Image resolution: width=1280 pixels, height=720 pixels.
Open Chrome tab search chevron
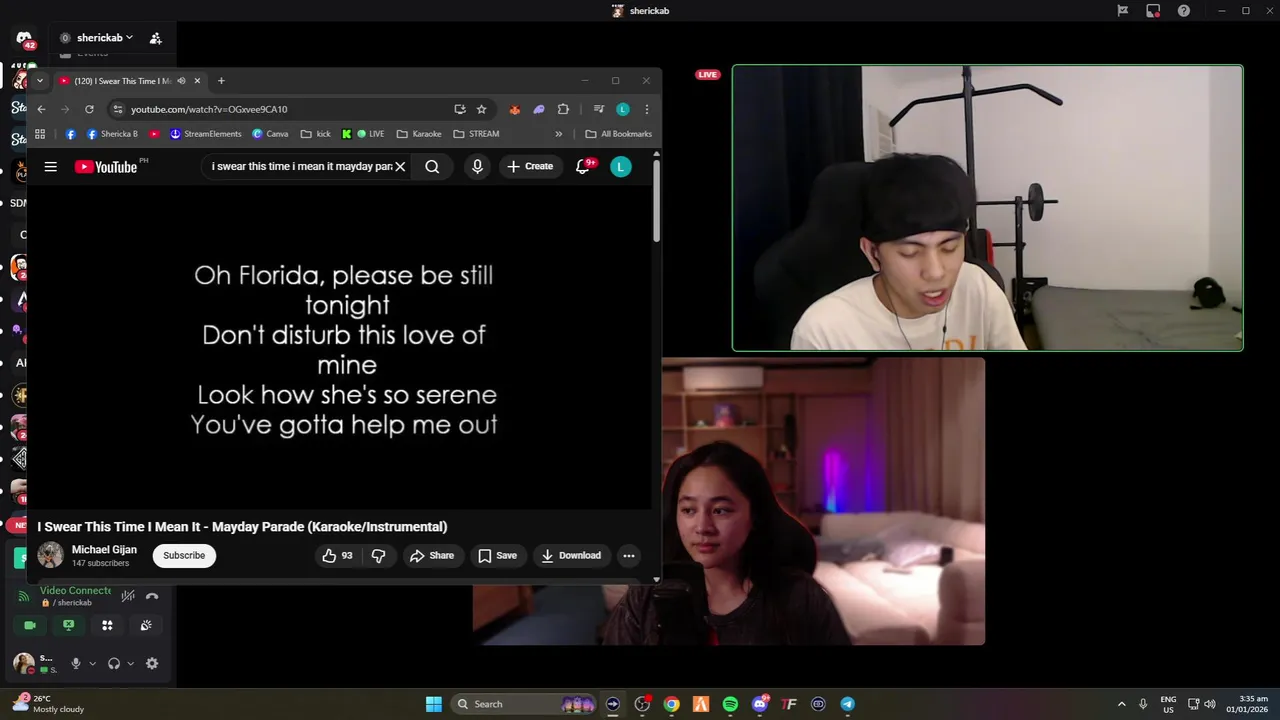pyautogui.click(x=40, y=81)
